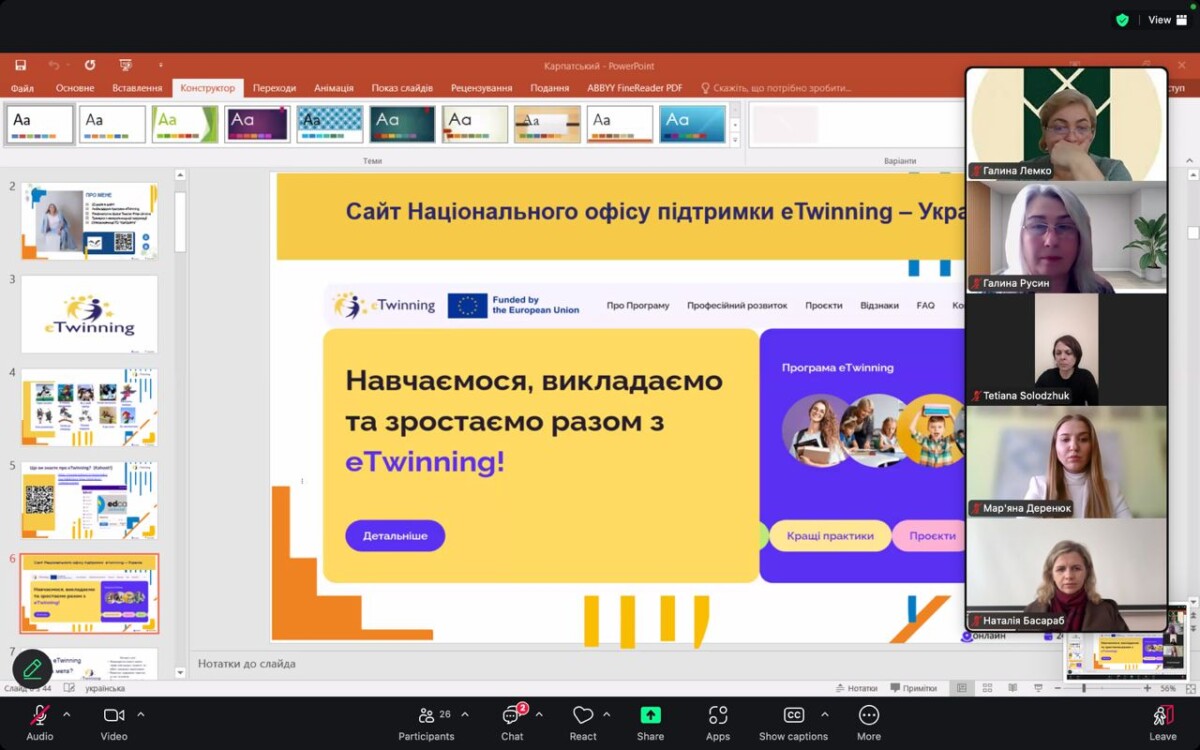1200x750 pixels.
Task: Expand caption options arrow beside Show captions
Action: click(825, 715)
